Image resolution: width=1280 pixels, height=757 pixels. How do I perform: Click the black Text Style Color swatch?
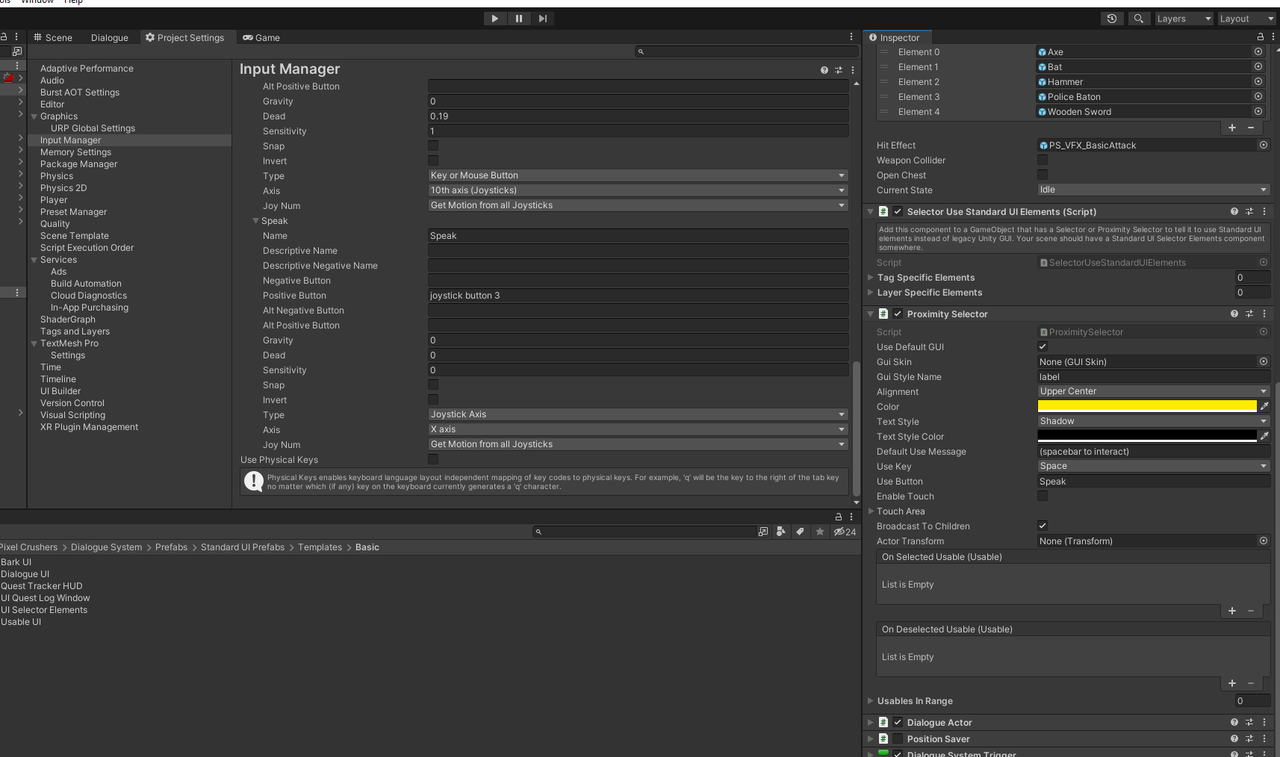(1147, 436)
